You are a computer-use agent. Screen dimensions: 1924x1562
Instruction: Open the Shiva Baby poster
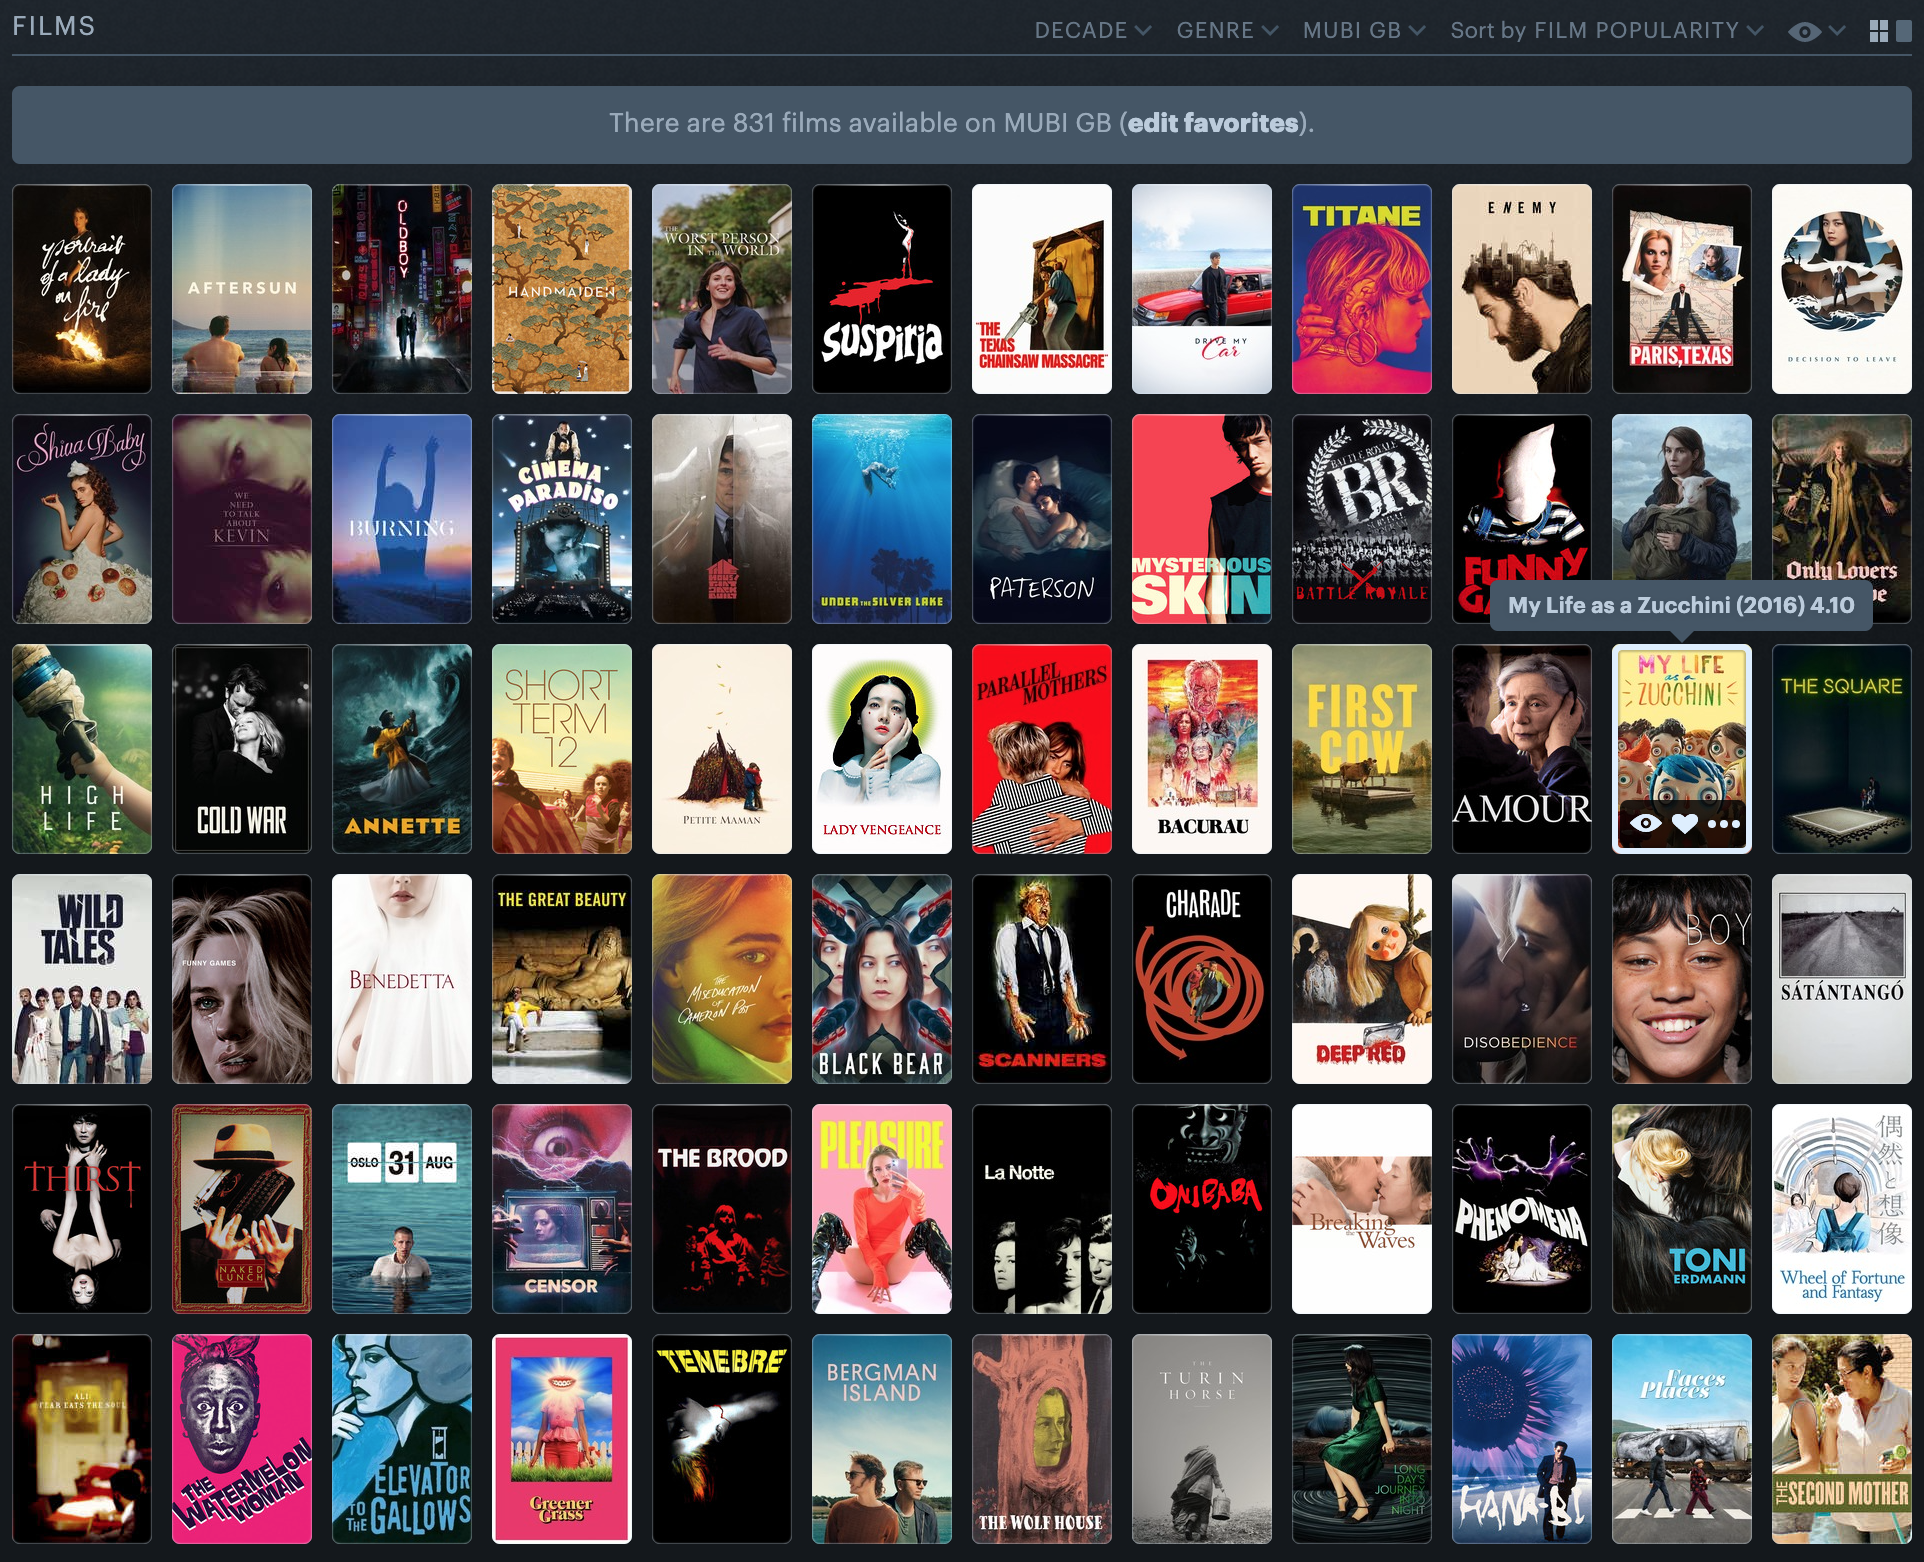pyautogui.click(x=82, y=519)
